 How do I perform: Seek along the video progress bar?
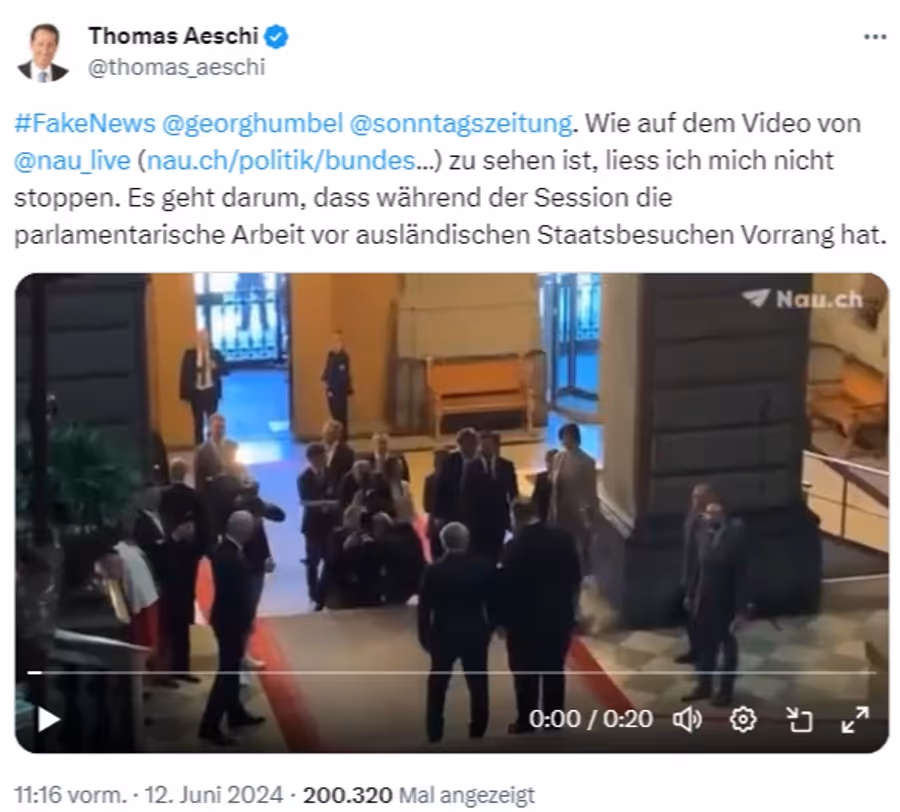click(451, 672)
